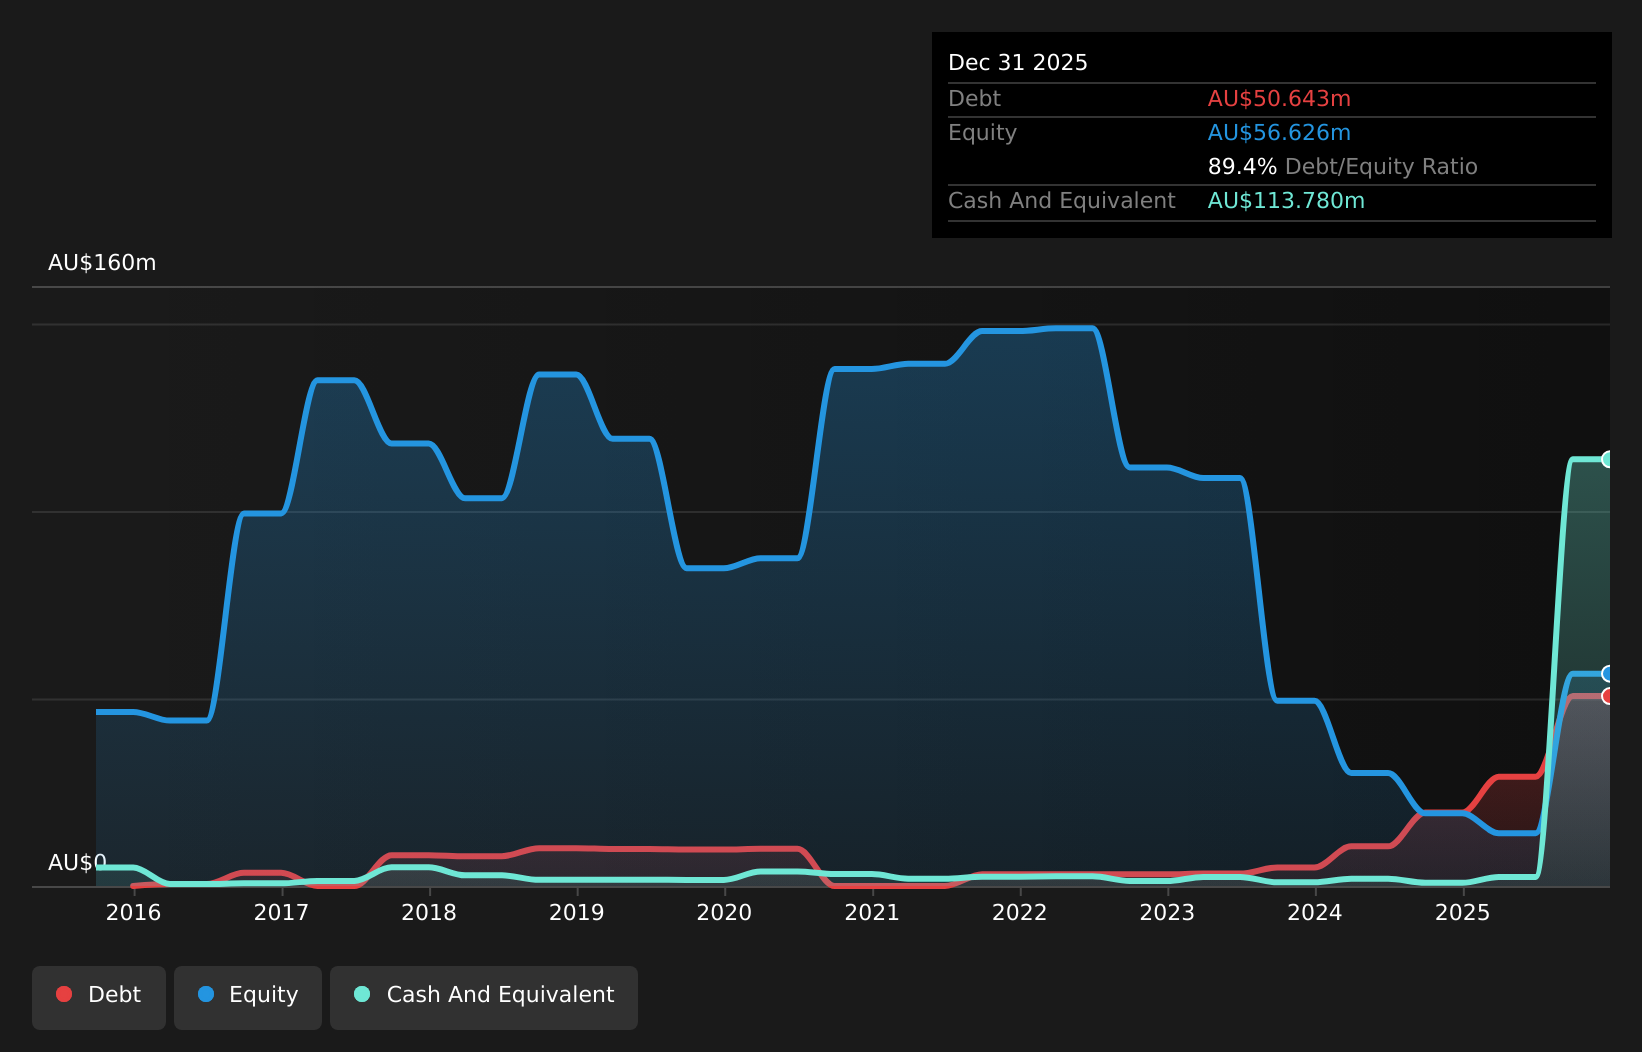Click the Dec 31 2025 tooltip date
The image size is (1642, 1052).
point(1018,63)
